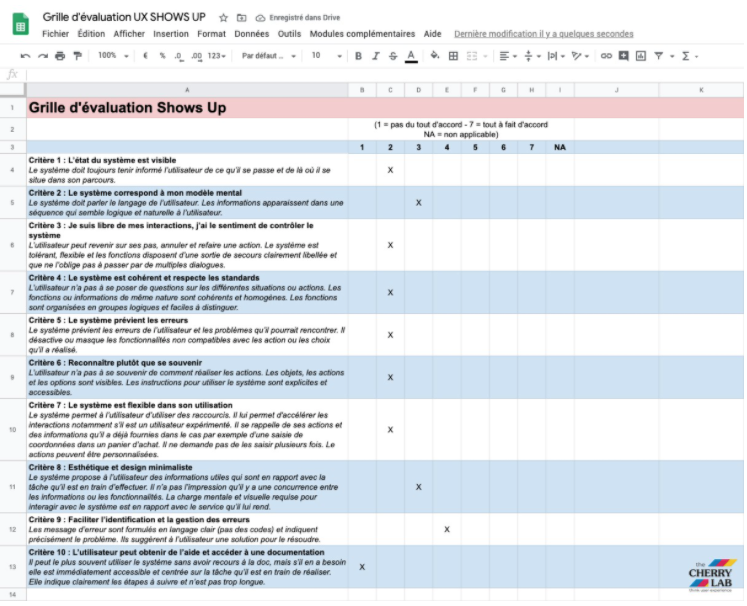Open the Données menu
This screenshot has width=747, height=606.
252,34
